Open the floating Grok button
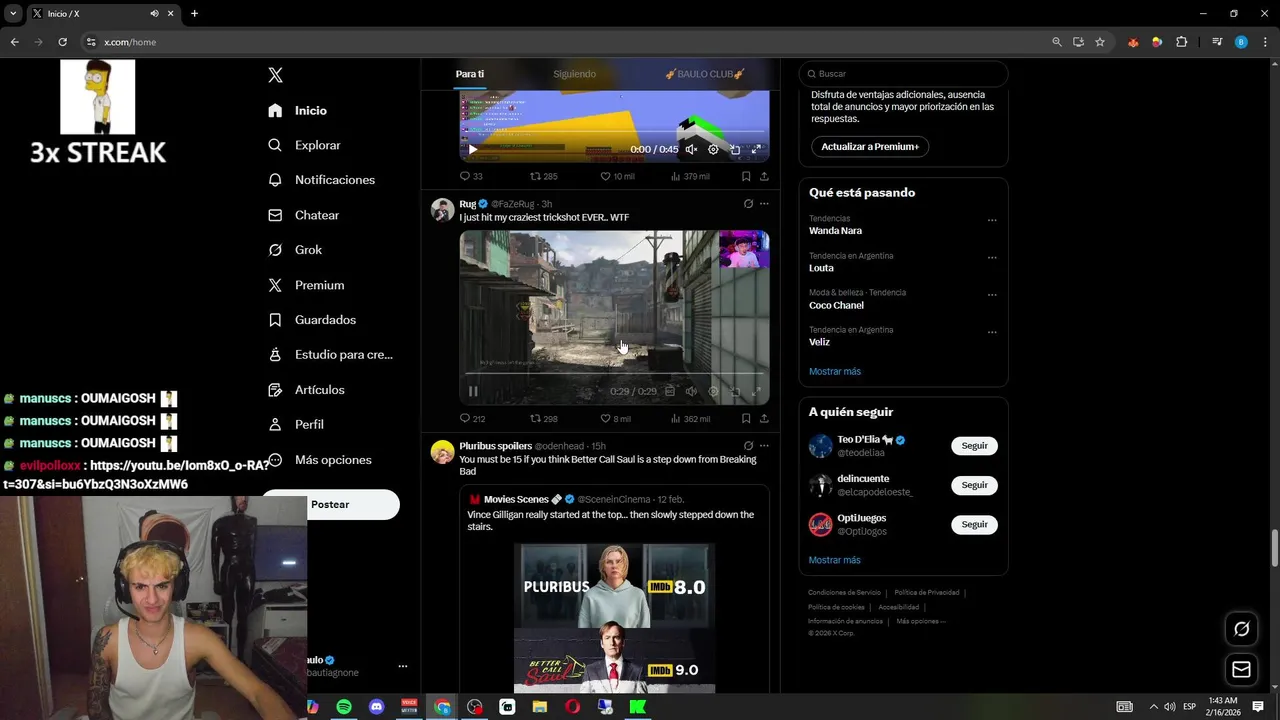Viewport: 1280px width, 720px height. 1241,629
